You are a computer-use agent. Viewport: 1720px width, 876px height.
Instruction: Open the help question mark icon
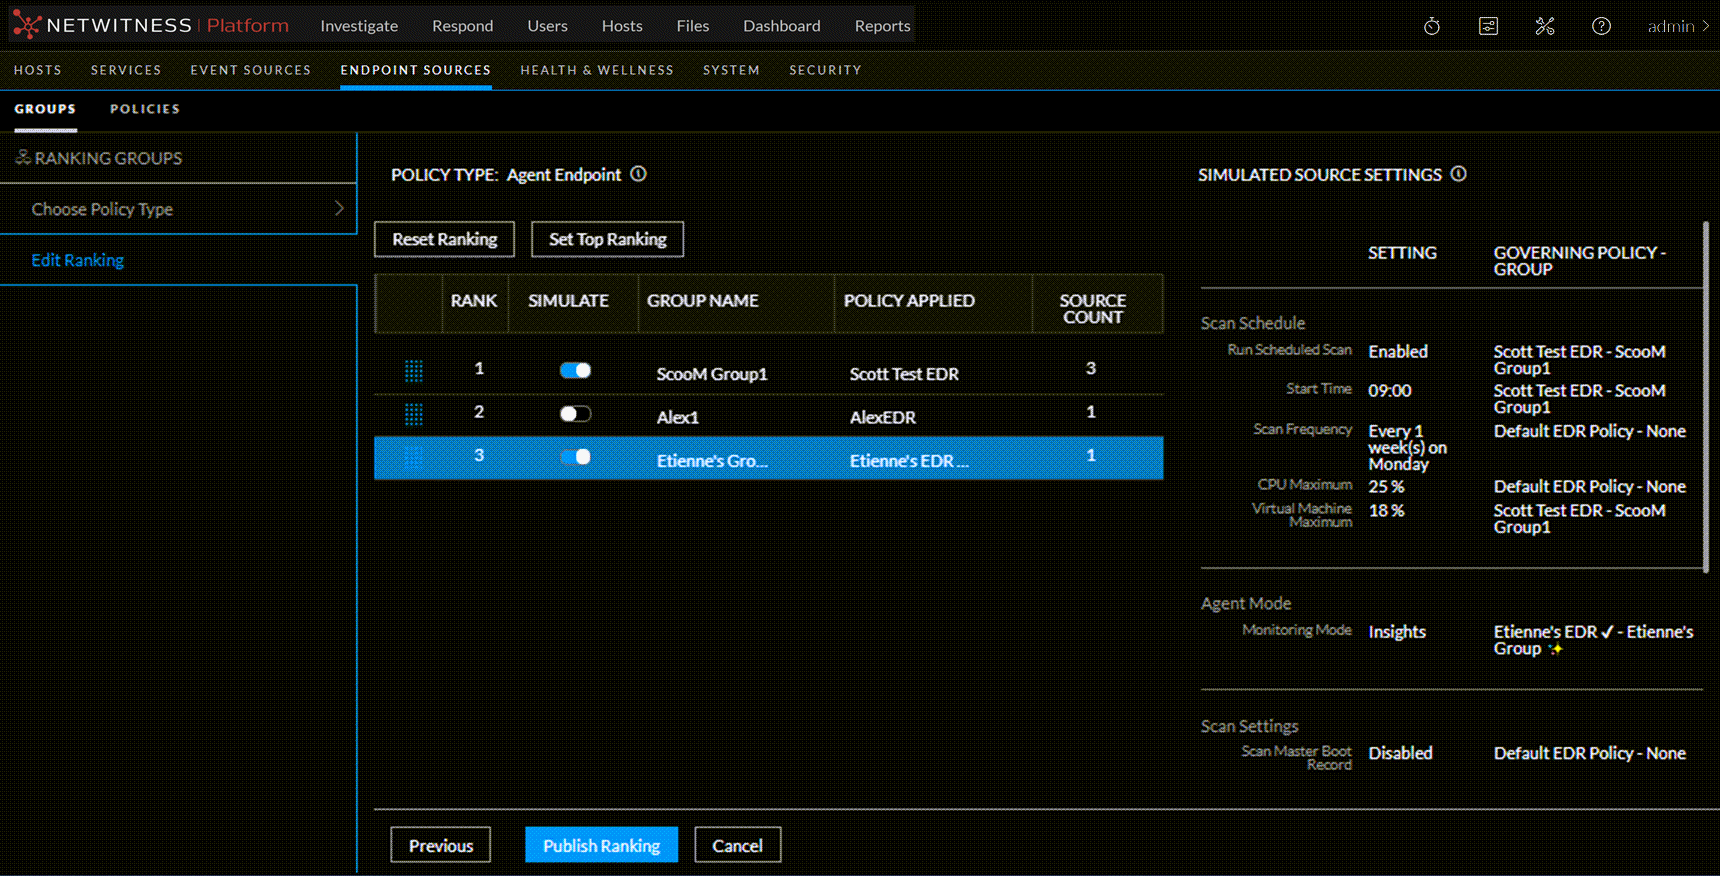[1601, 26]
